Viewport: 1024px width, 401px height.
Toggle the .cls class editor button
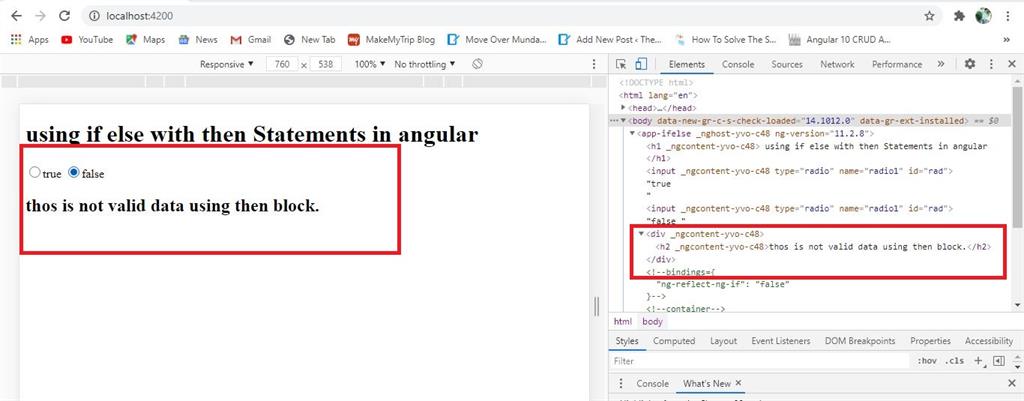click(955, 361)
